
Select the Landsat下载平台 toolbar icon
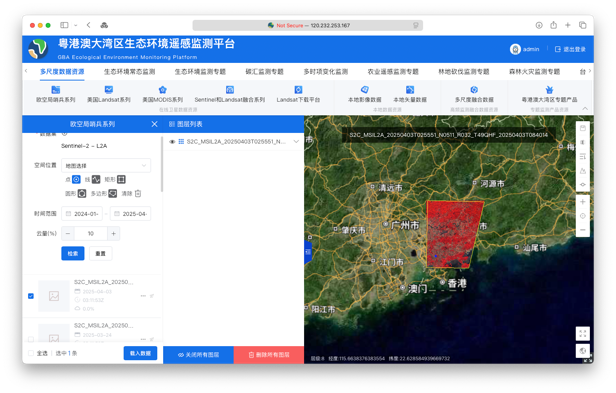[x=298, y=90]
